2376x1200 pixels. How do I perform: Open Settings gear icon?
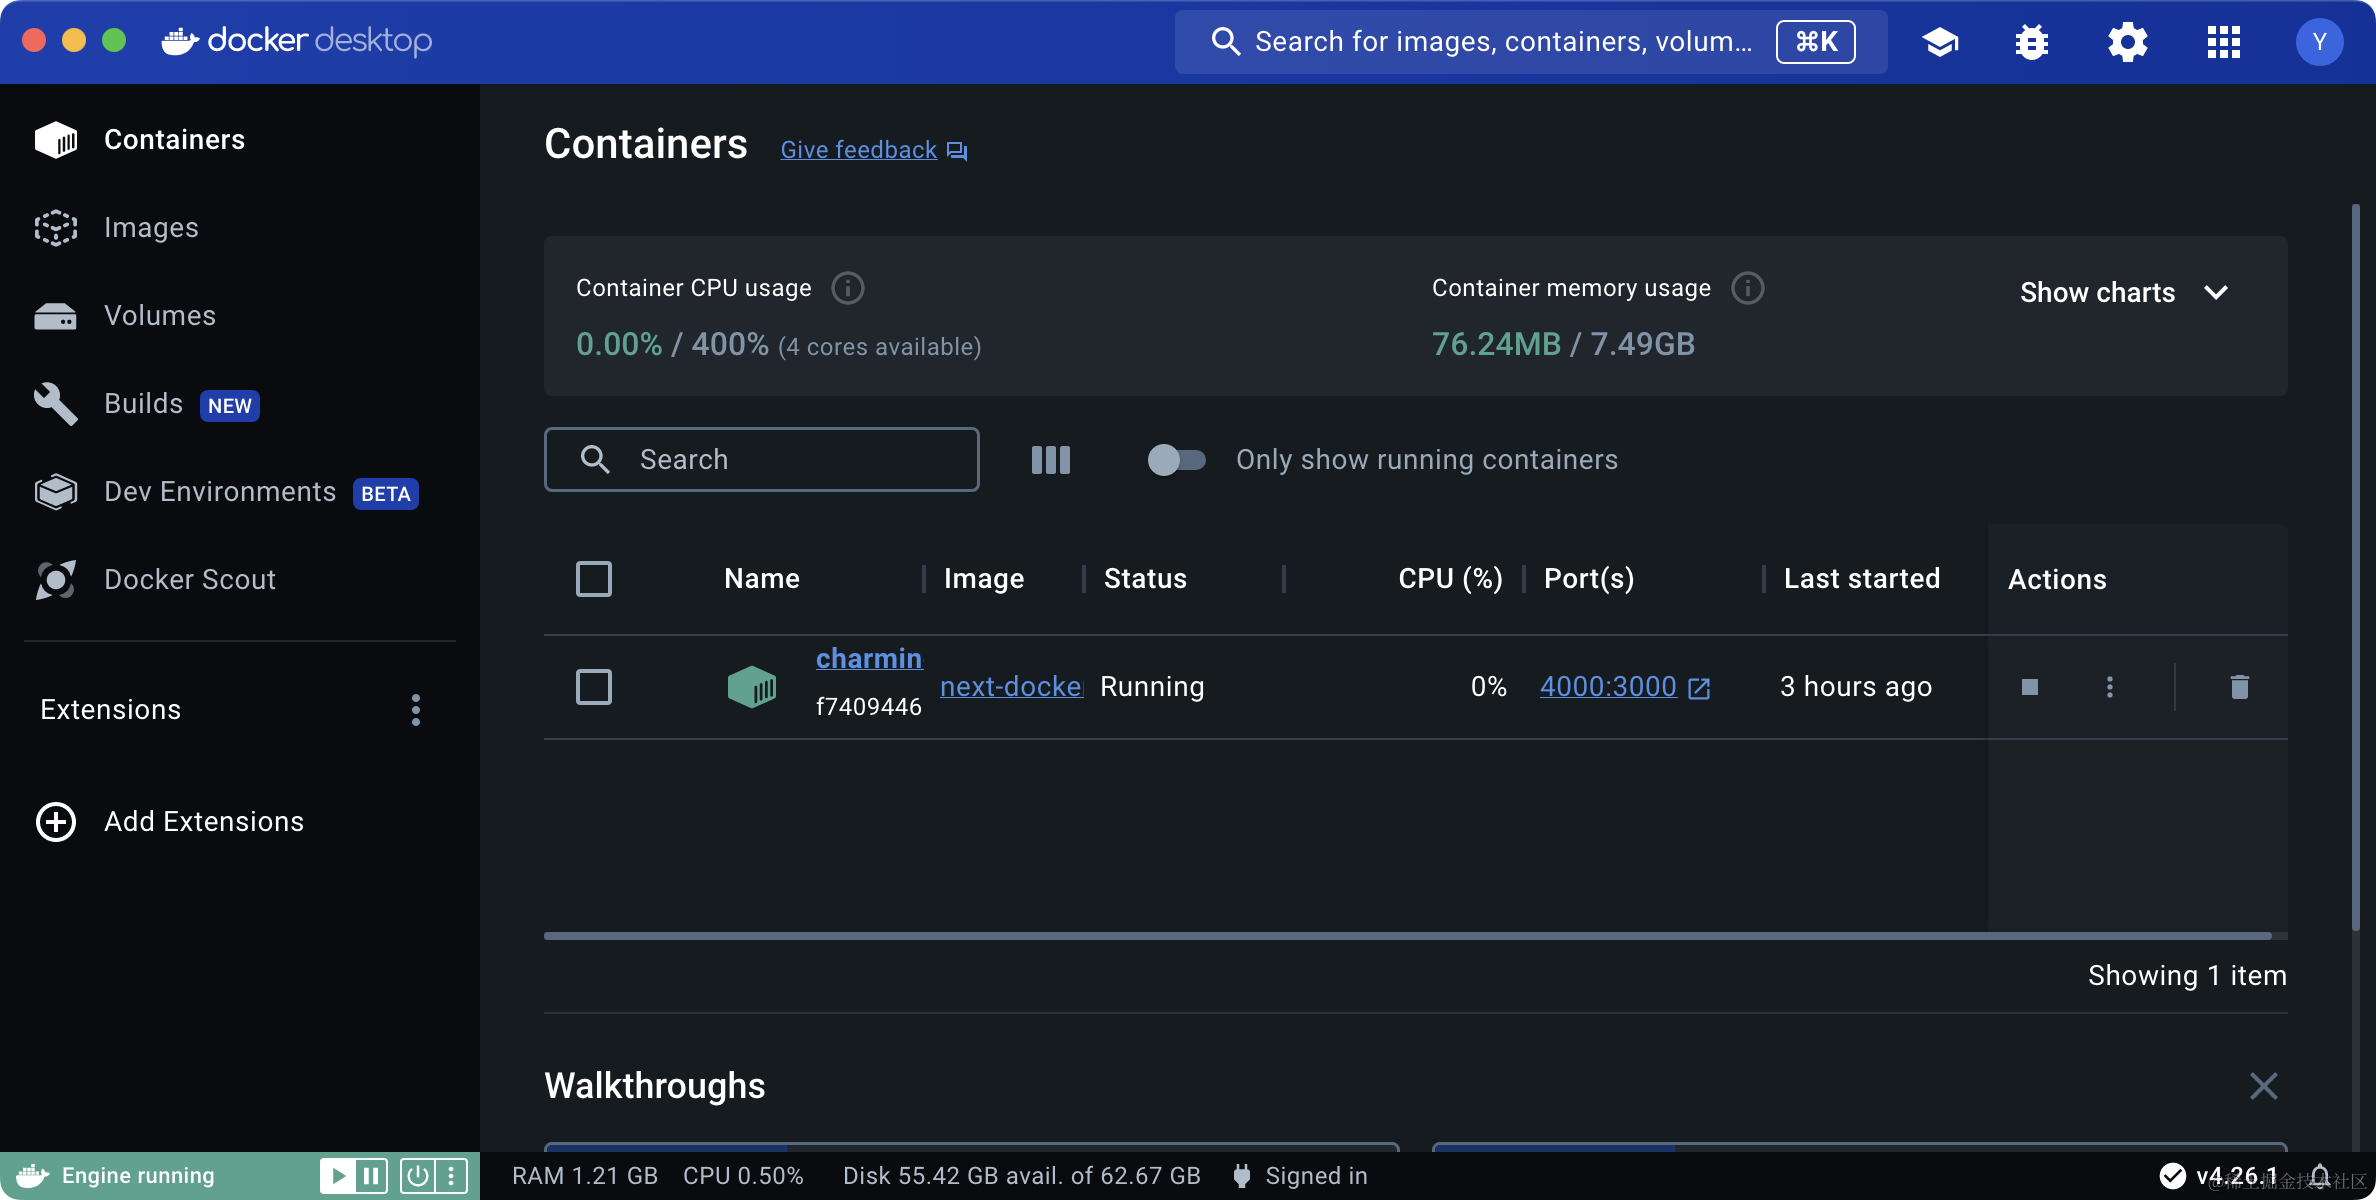[2127, 42]
